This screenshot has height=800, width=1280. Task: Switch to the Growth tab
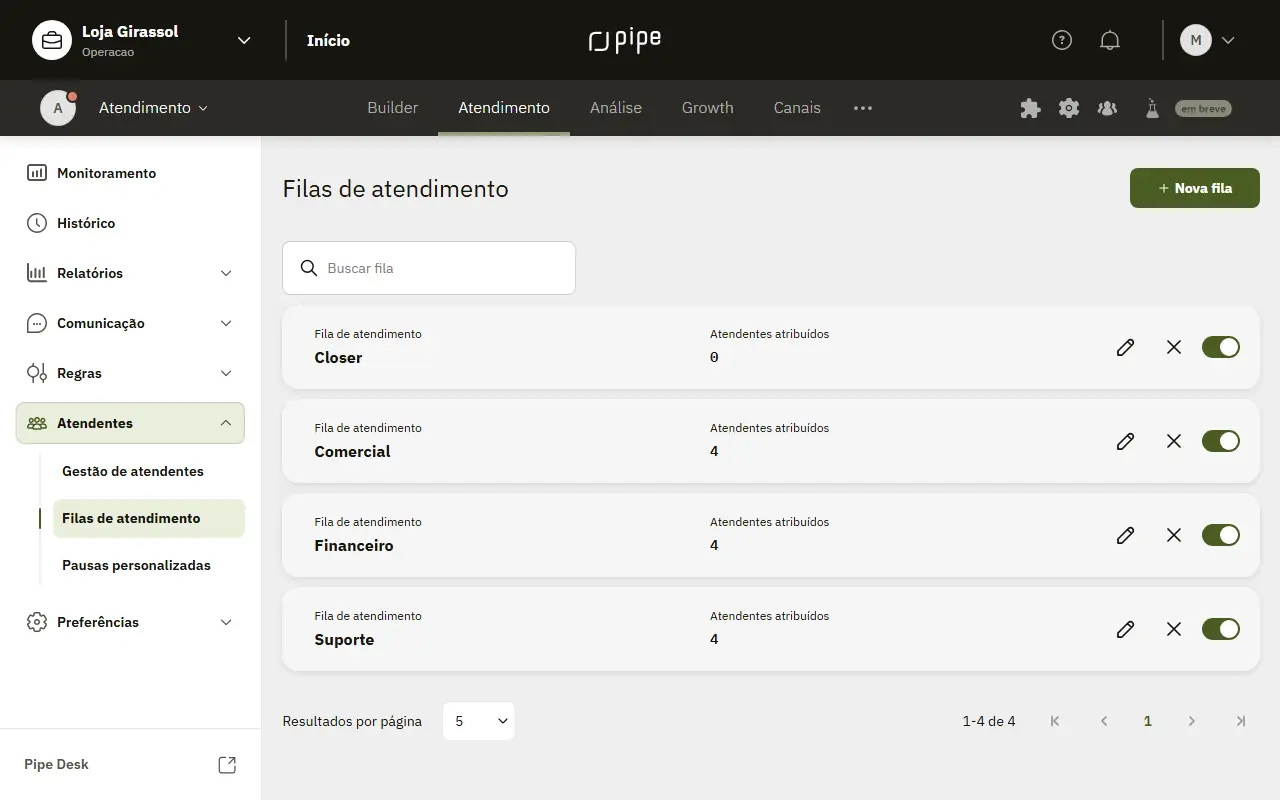708,108
